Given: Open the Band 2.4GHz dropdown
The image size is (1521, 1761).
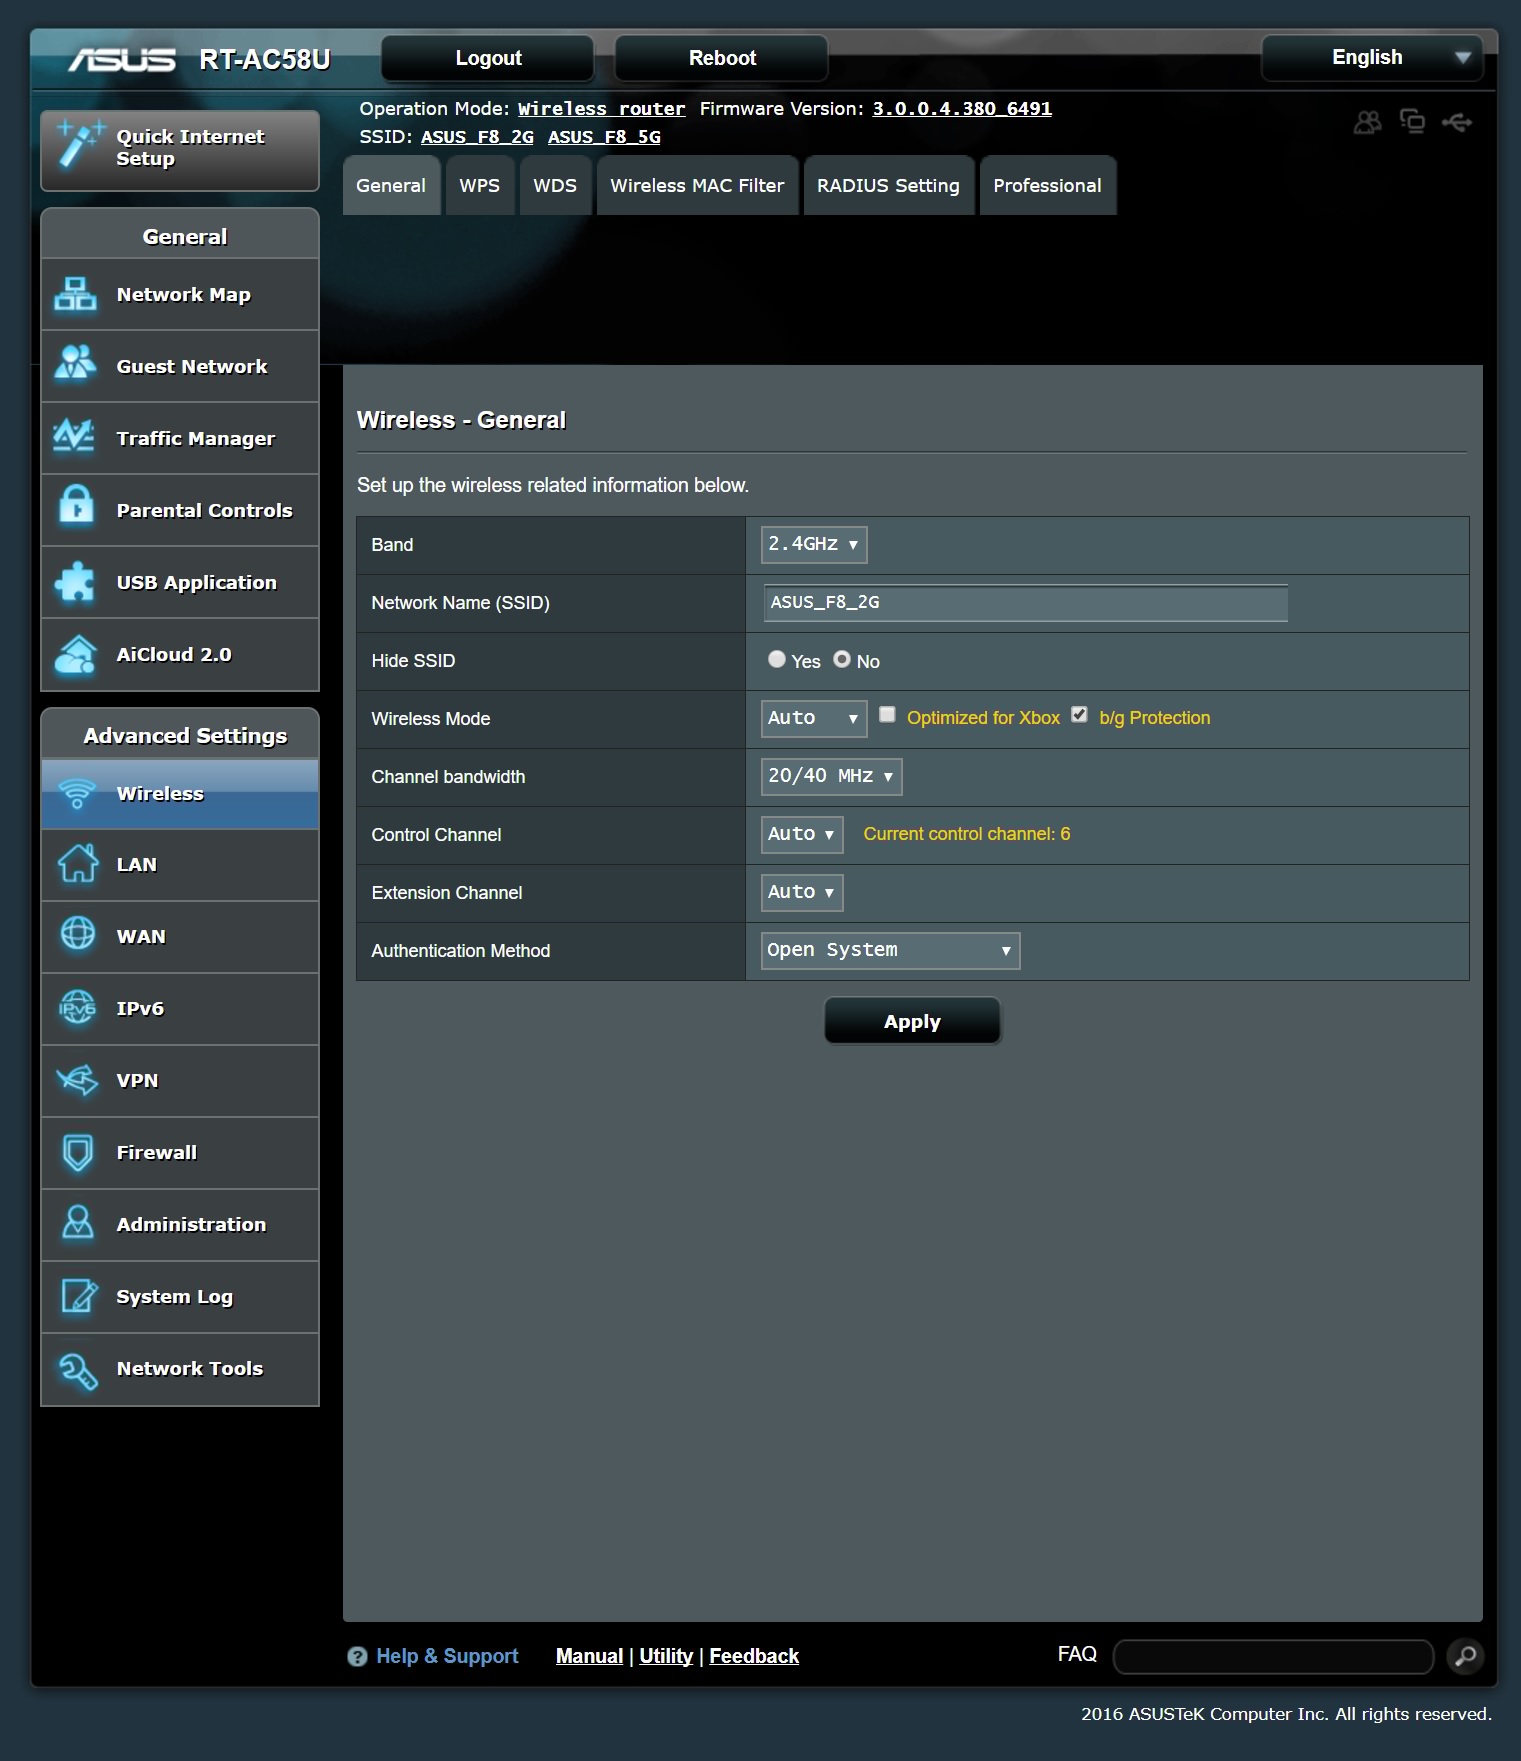Looking at the screenshot, I should (x=814, y=545).
